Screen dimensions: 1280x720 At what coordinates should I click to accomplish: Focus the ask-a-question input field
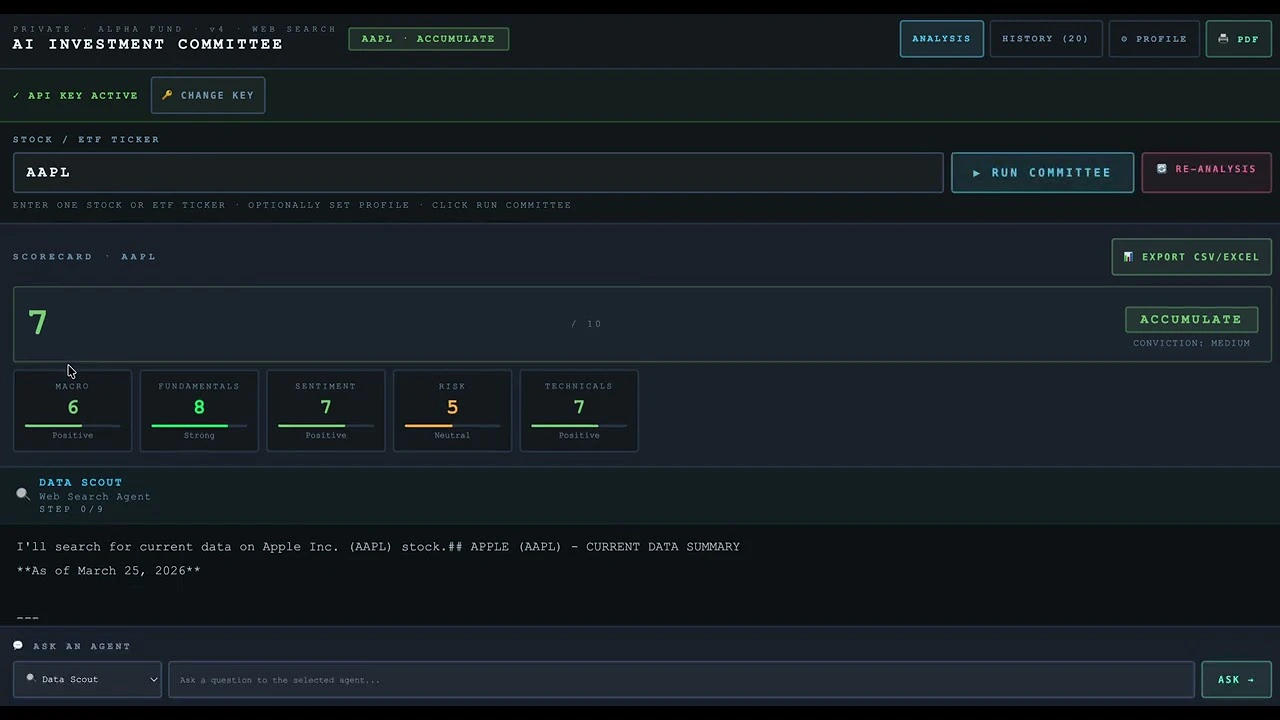click(x=681, y=679)
